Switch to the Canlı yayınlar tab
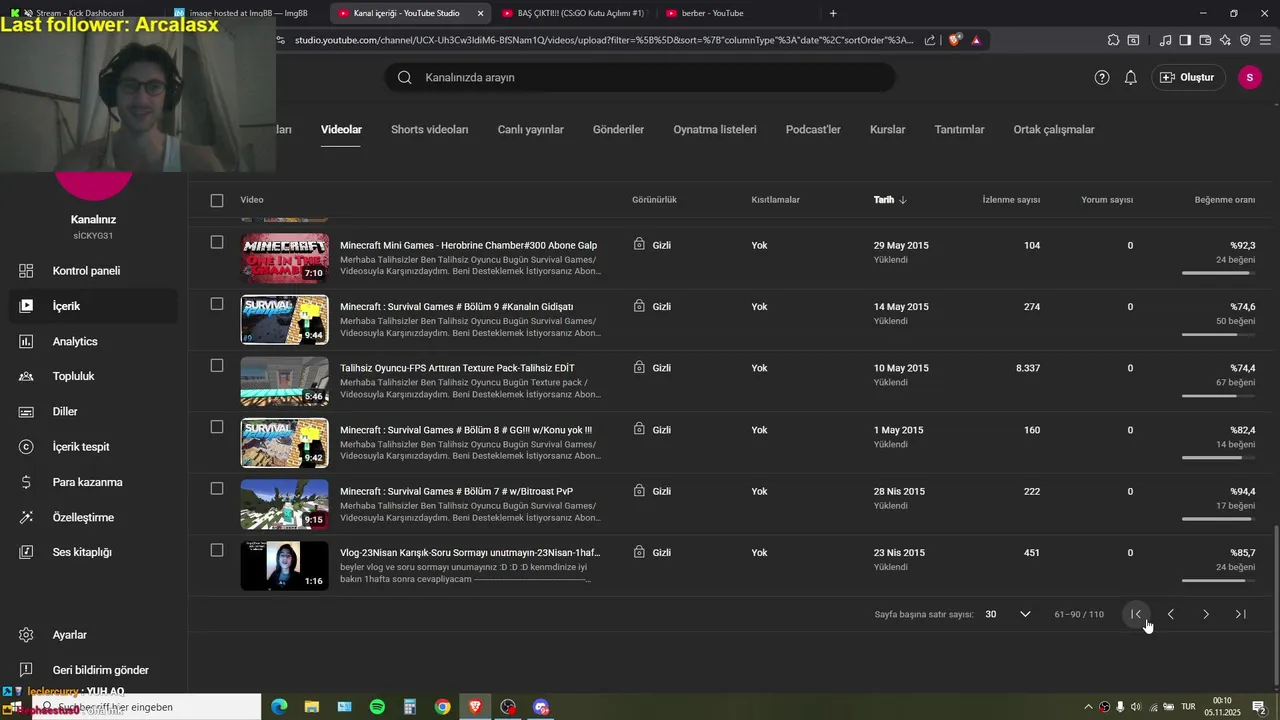Viewport: 1280px width, 720px height. pos(531,130)
